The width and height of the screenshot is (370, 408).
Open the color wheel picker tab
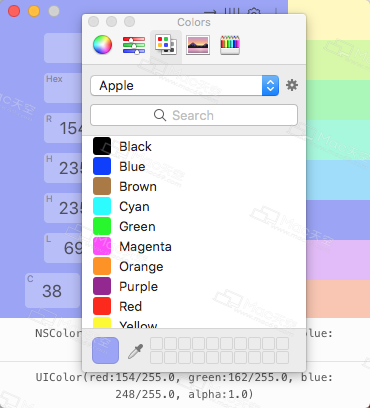(102, 45)
